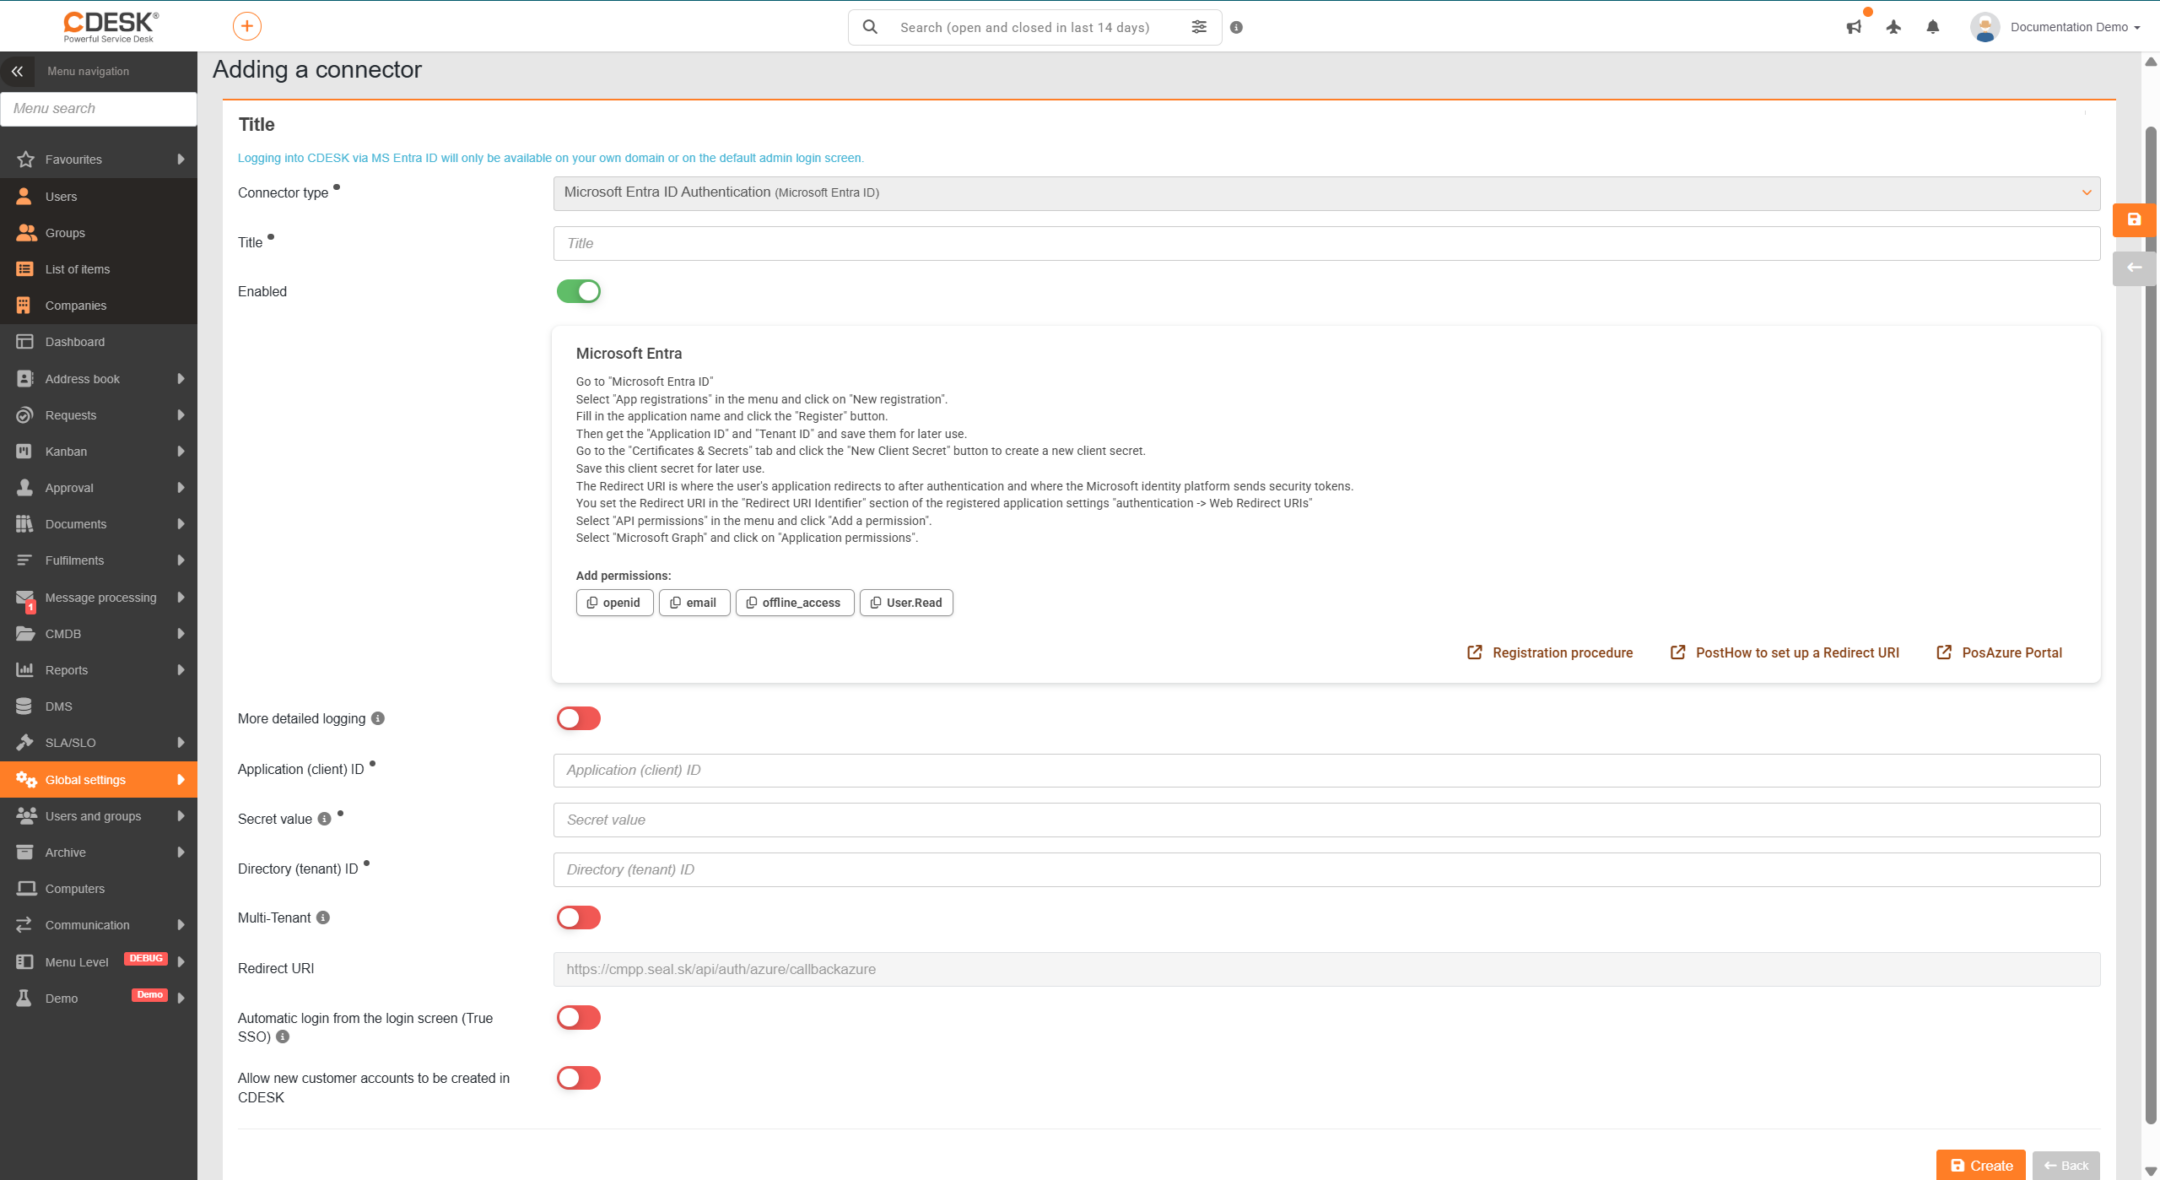Click the Menu search box
This screenshot has height=1180, width=2160.
click(x=98, y=109)
